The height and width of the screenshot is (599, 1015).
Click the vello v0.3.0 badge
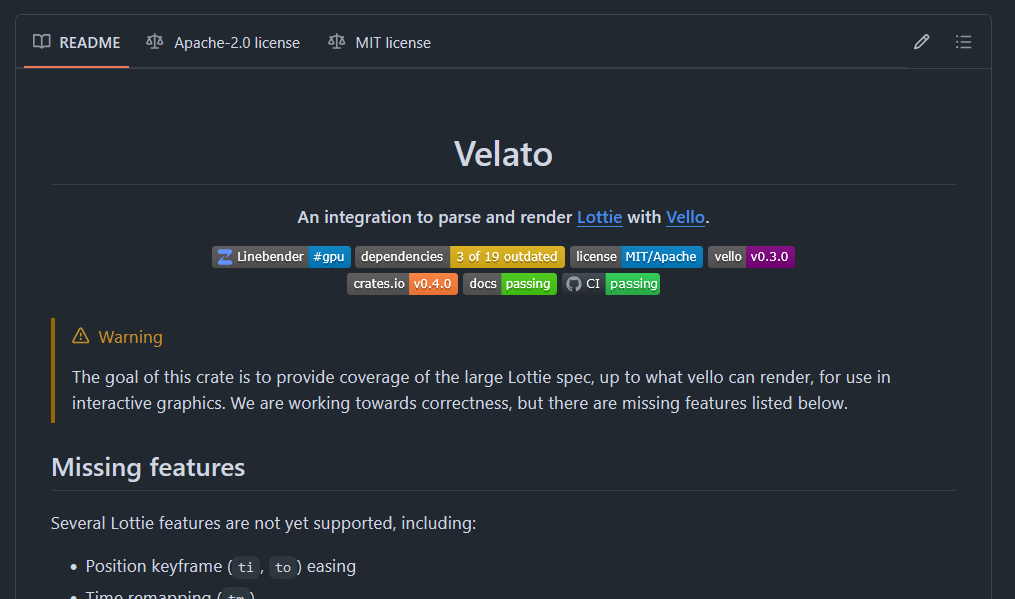(751, 257)
